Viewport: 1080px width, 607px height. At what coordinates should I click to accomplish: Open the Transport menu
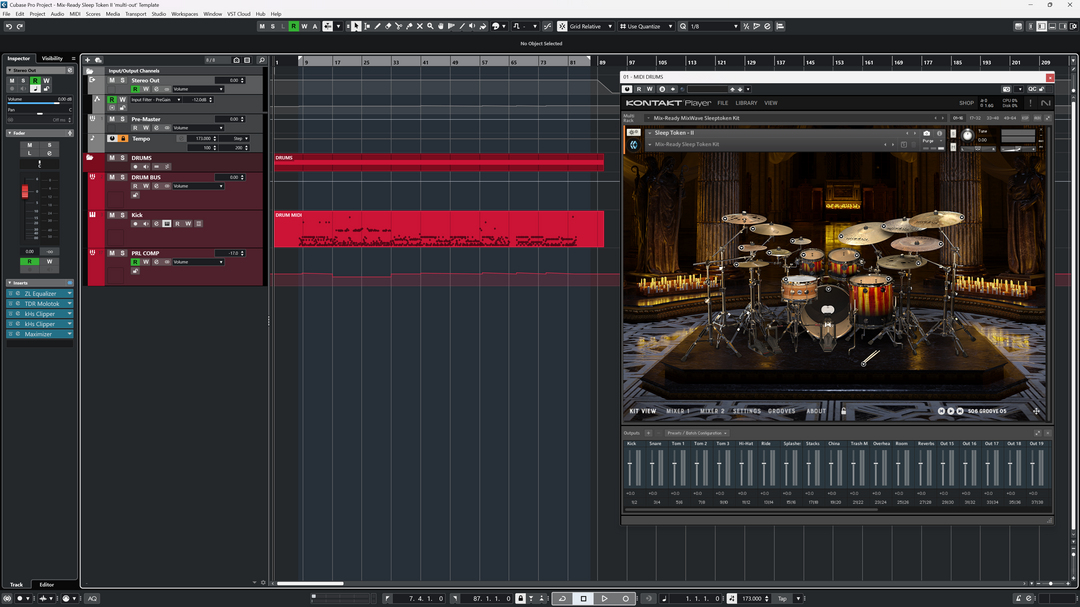tap(136, 14)
